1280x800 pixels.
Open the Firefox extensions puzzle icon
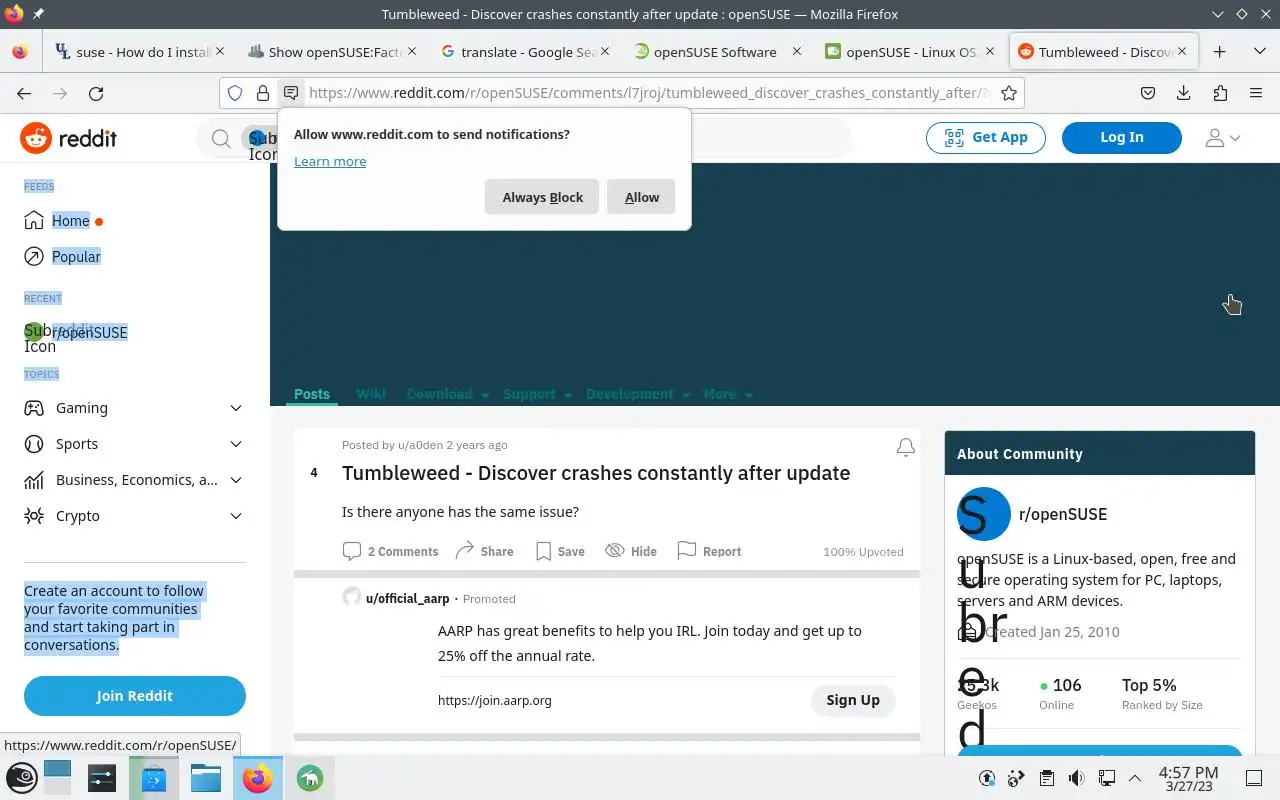coord(1220,93)
